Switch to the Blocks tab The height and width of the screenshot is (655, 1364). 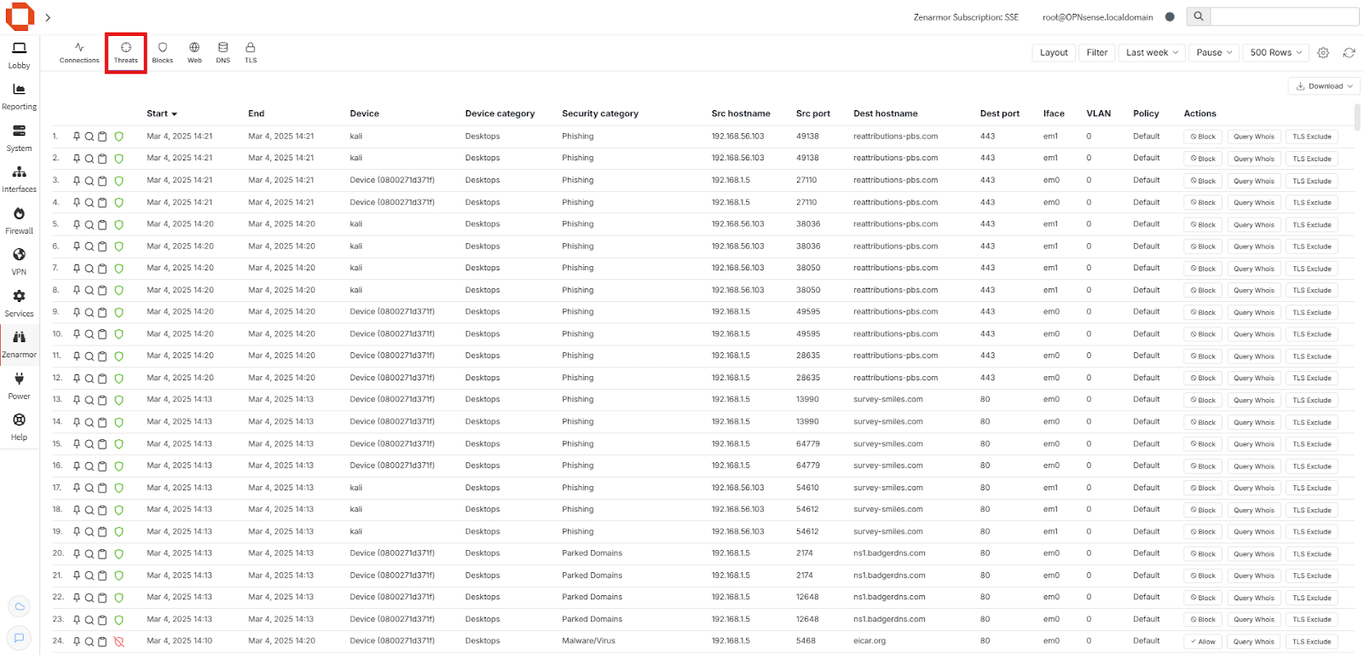pyautogui.click(x=162, y=53)
